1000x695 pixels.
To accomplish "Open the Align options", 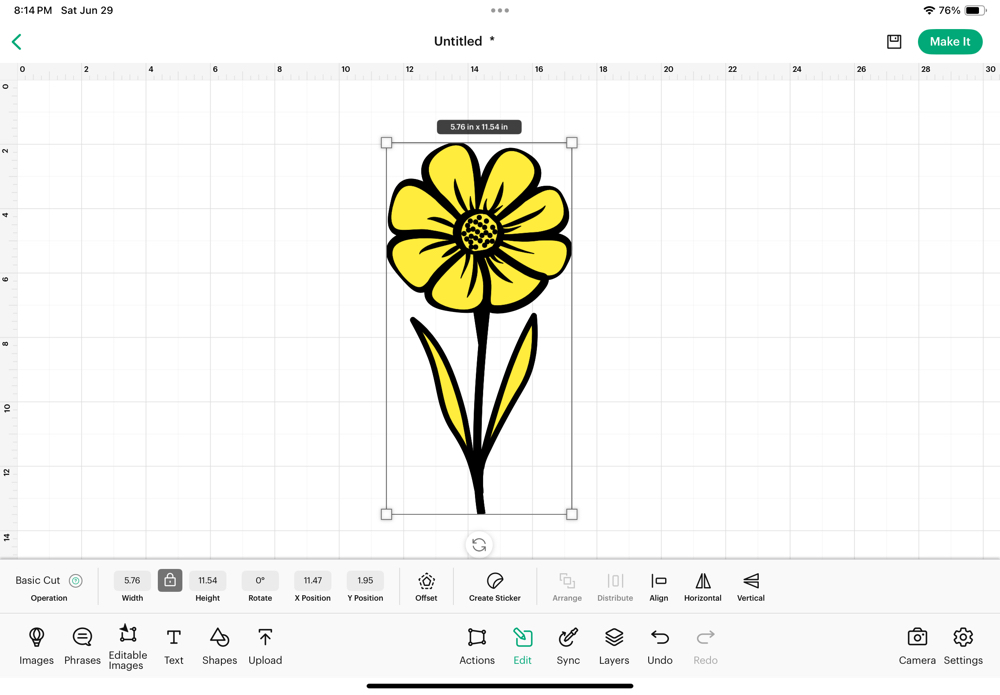I will (x=659, y=587).
